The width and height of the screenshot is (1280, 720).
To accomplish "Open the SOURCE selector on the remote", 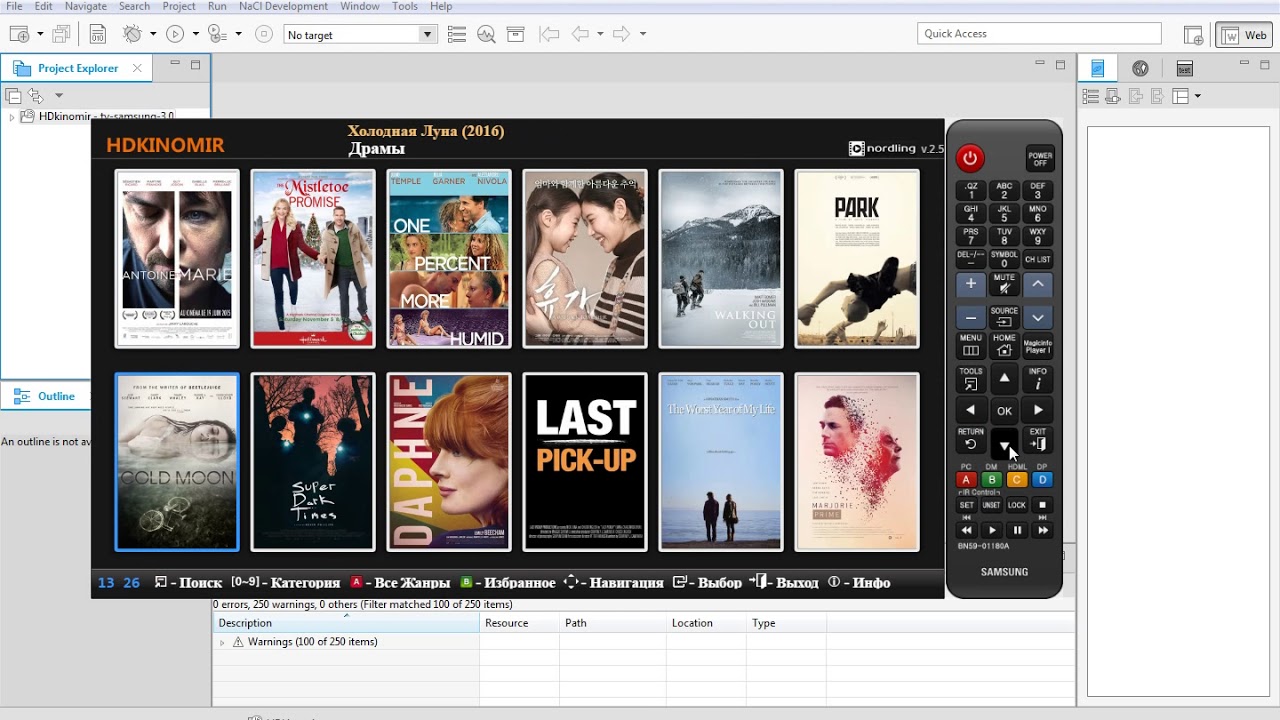I will point(1004,318).
